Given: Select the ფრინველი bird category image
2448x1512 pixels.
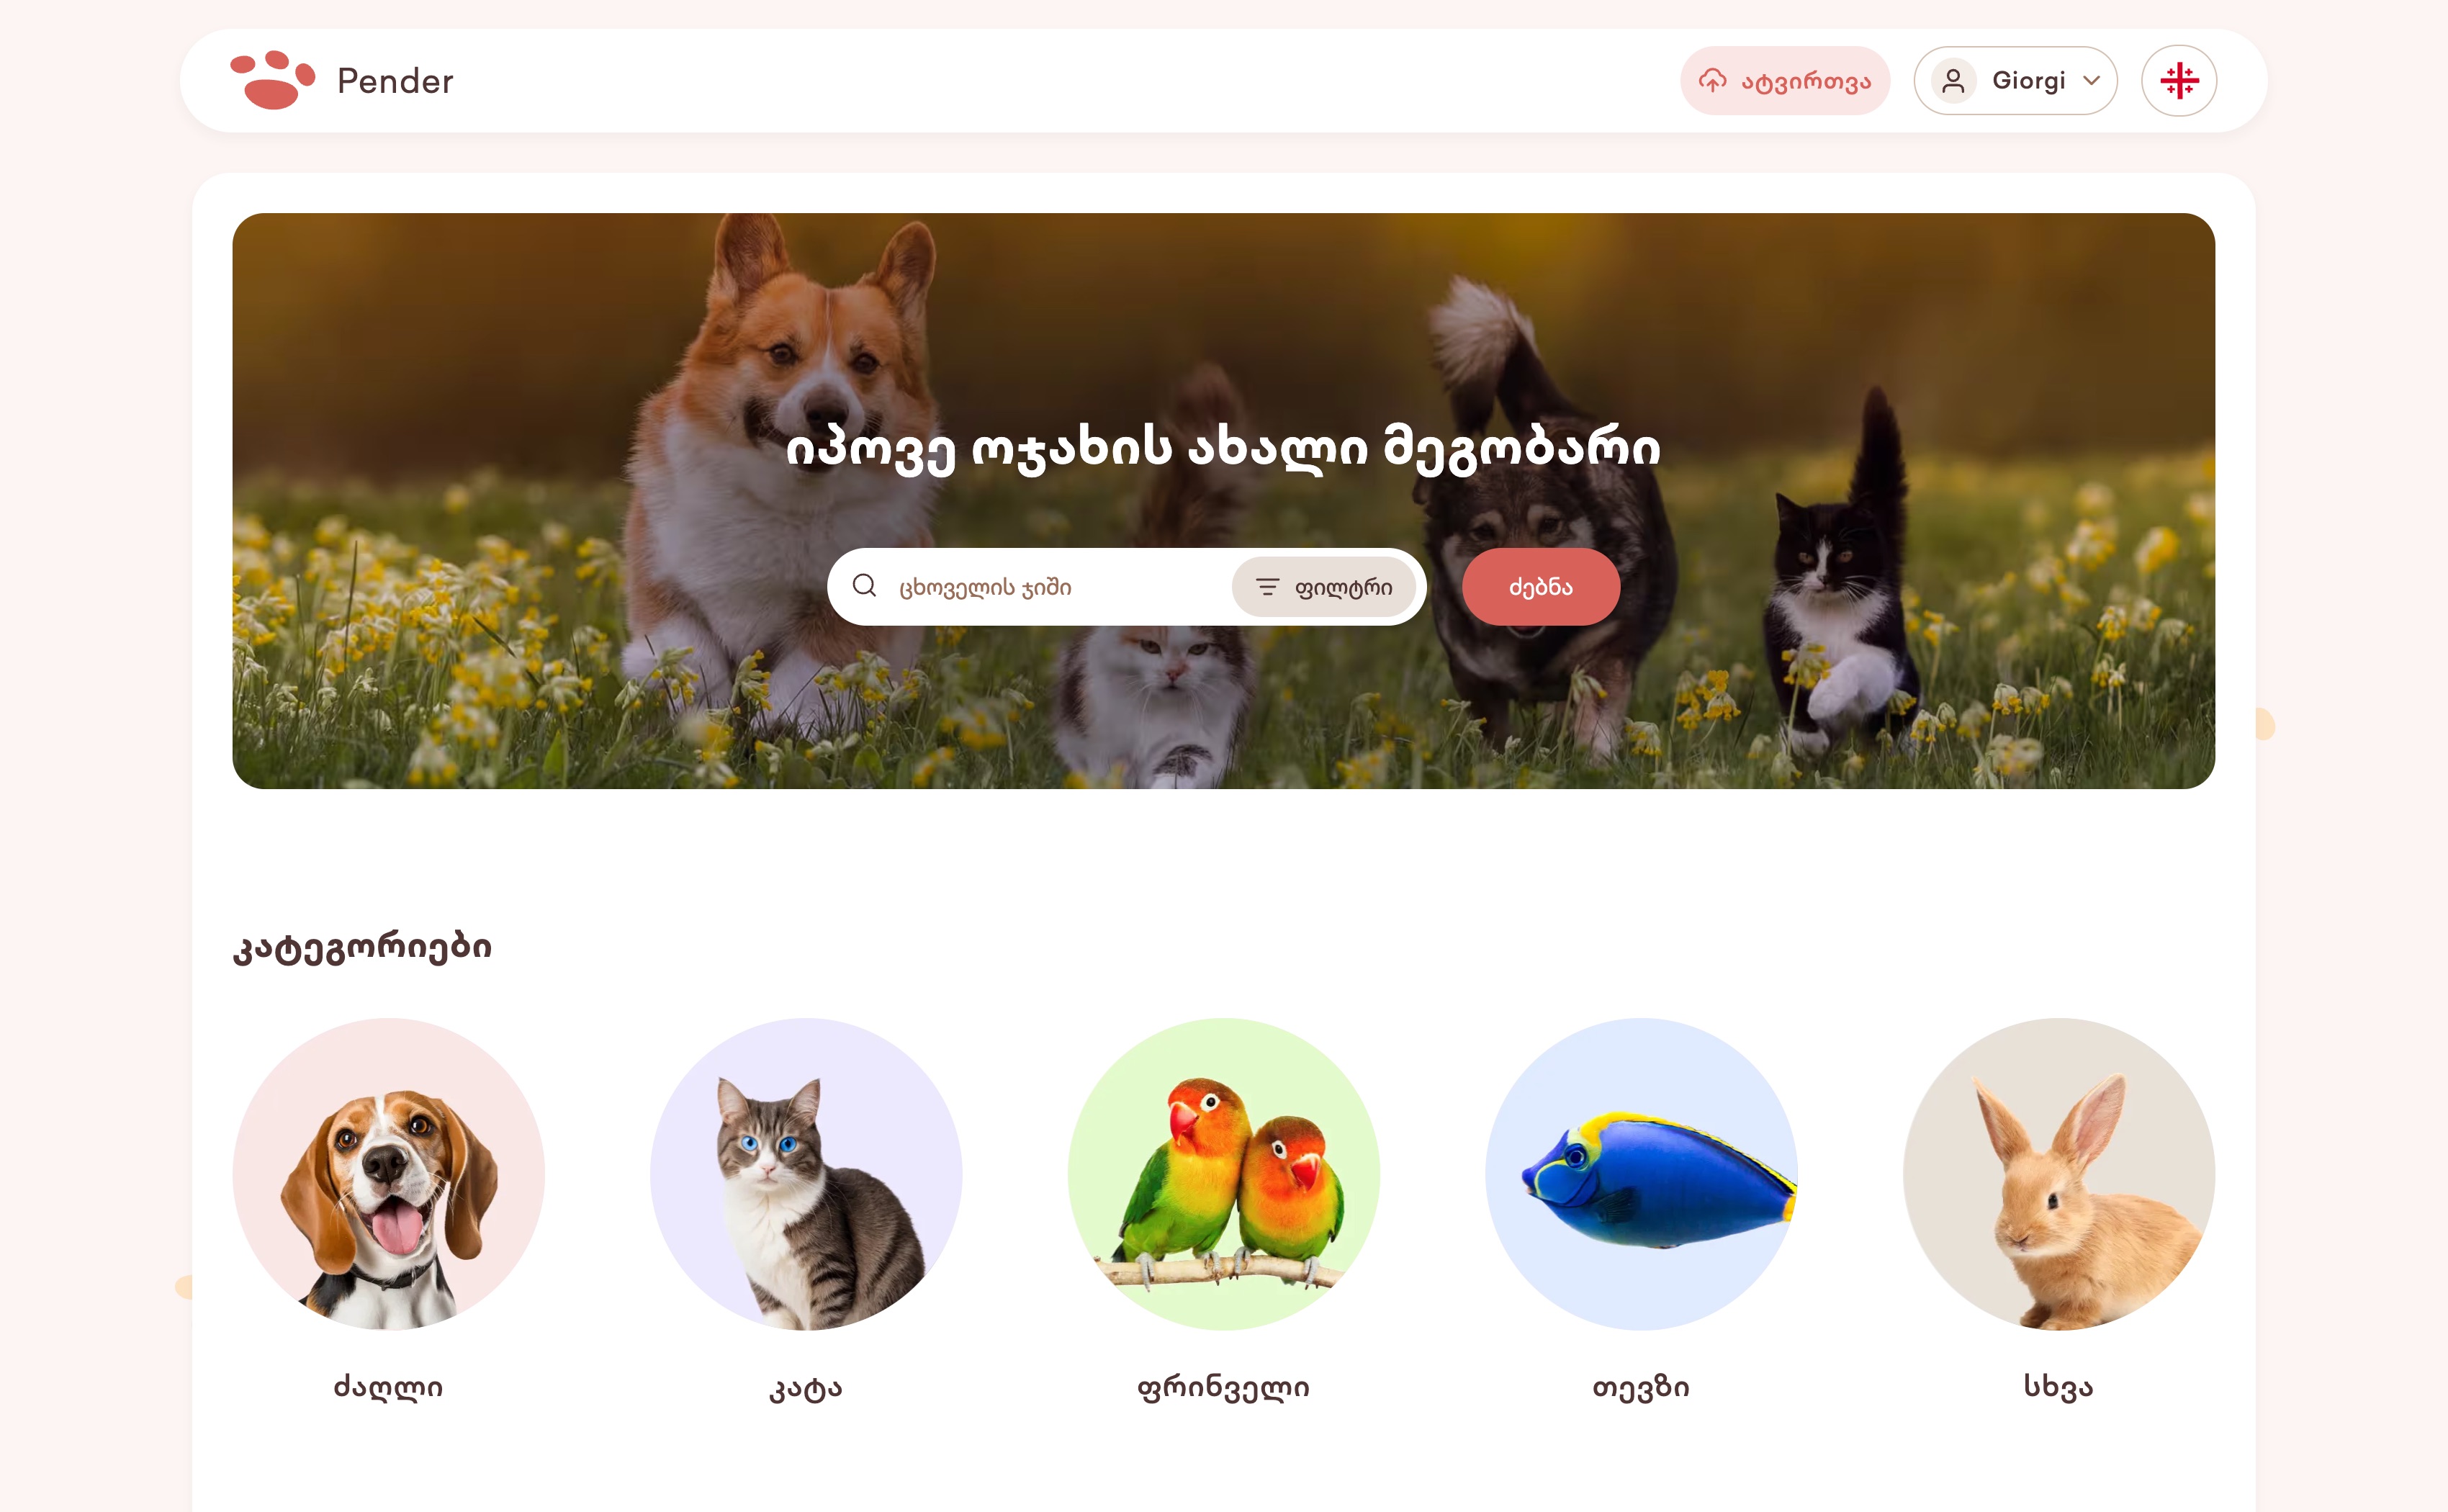Looking at the screenshot, I should coord(1223,1174).
